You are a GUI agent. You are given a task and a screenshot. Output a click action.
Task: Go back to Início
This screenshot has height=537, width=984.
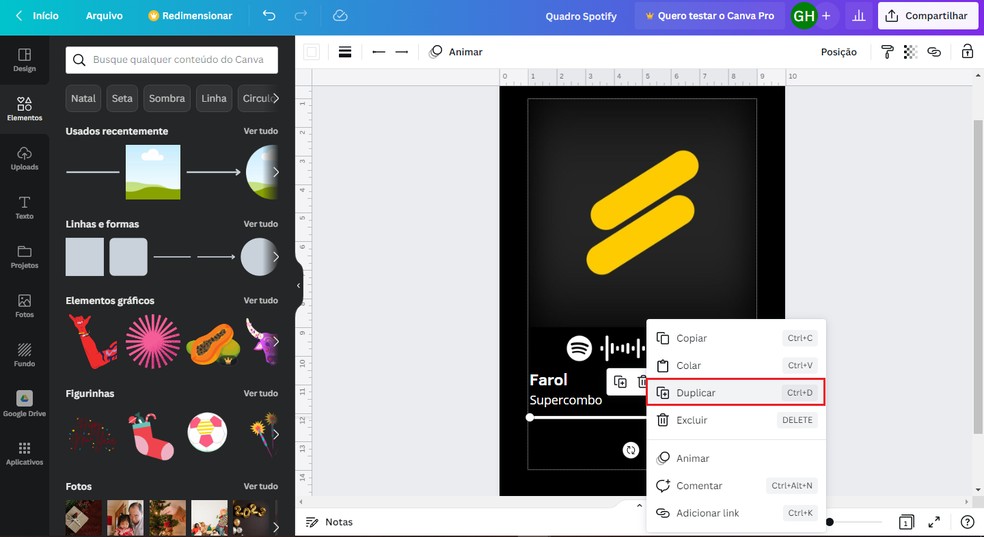point(37,16)
